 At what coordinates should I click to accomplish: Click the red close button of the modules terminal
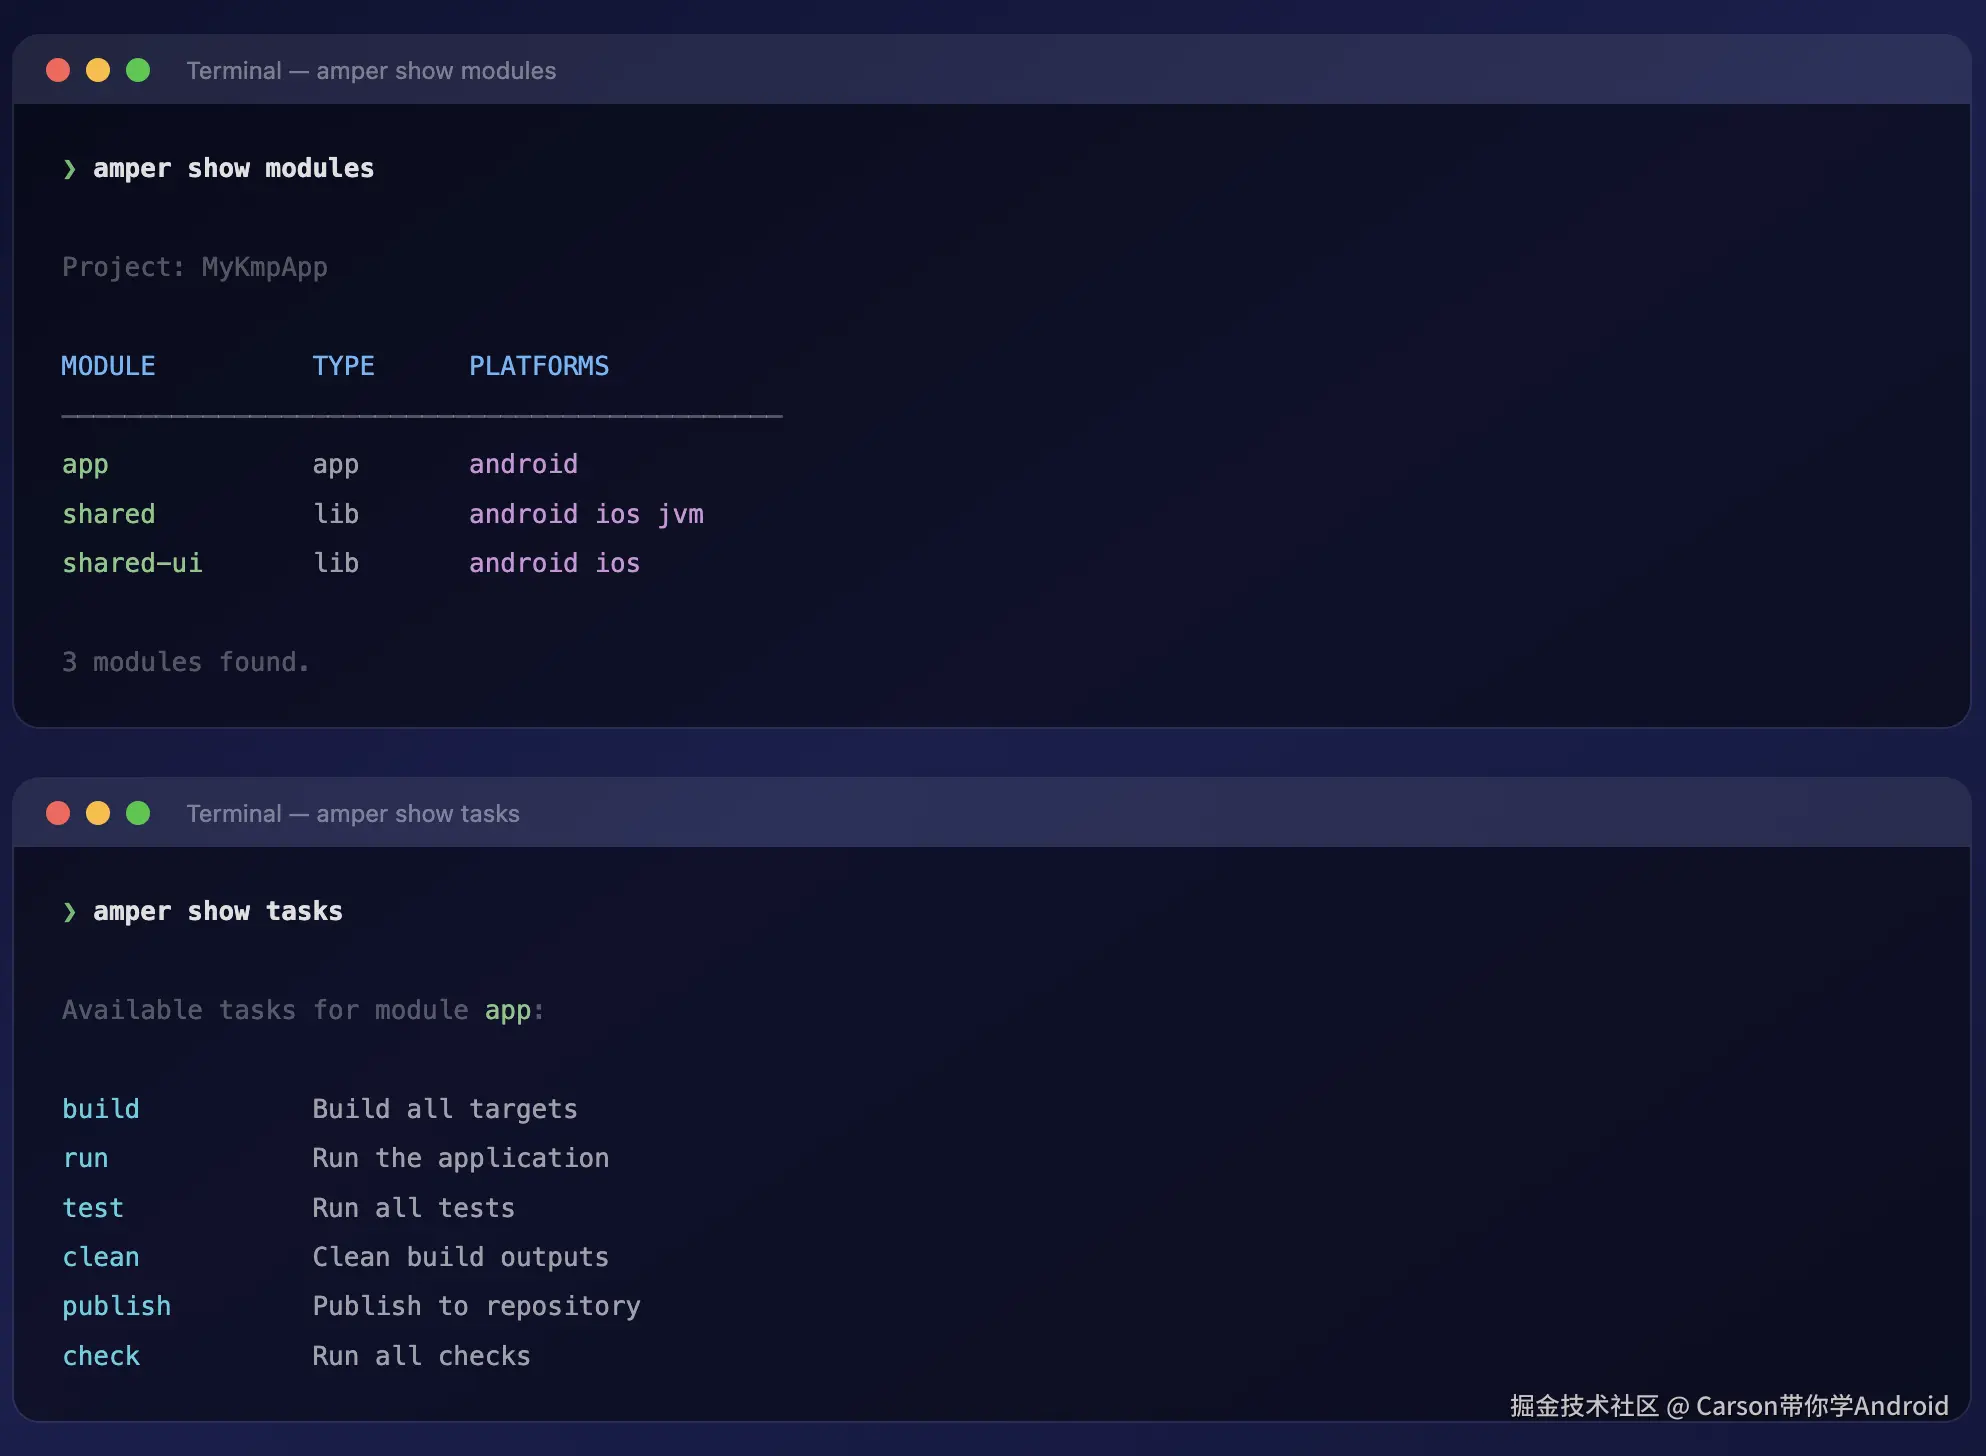[x=58, y=70]
